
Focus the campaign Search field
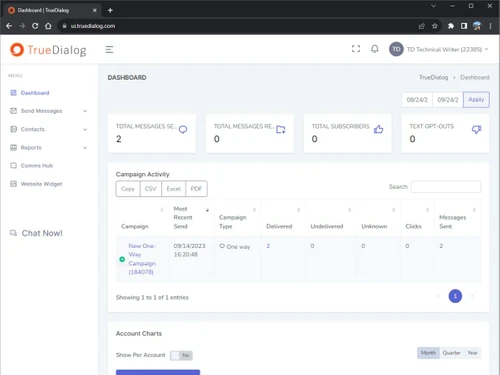point(446,187)
